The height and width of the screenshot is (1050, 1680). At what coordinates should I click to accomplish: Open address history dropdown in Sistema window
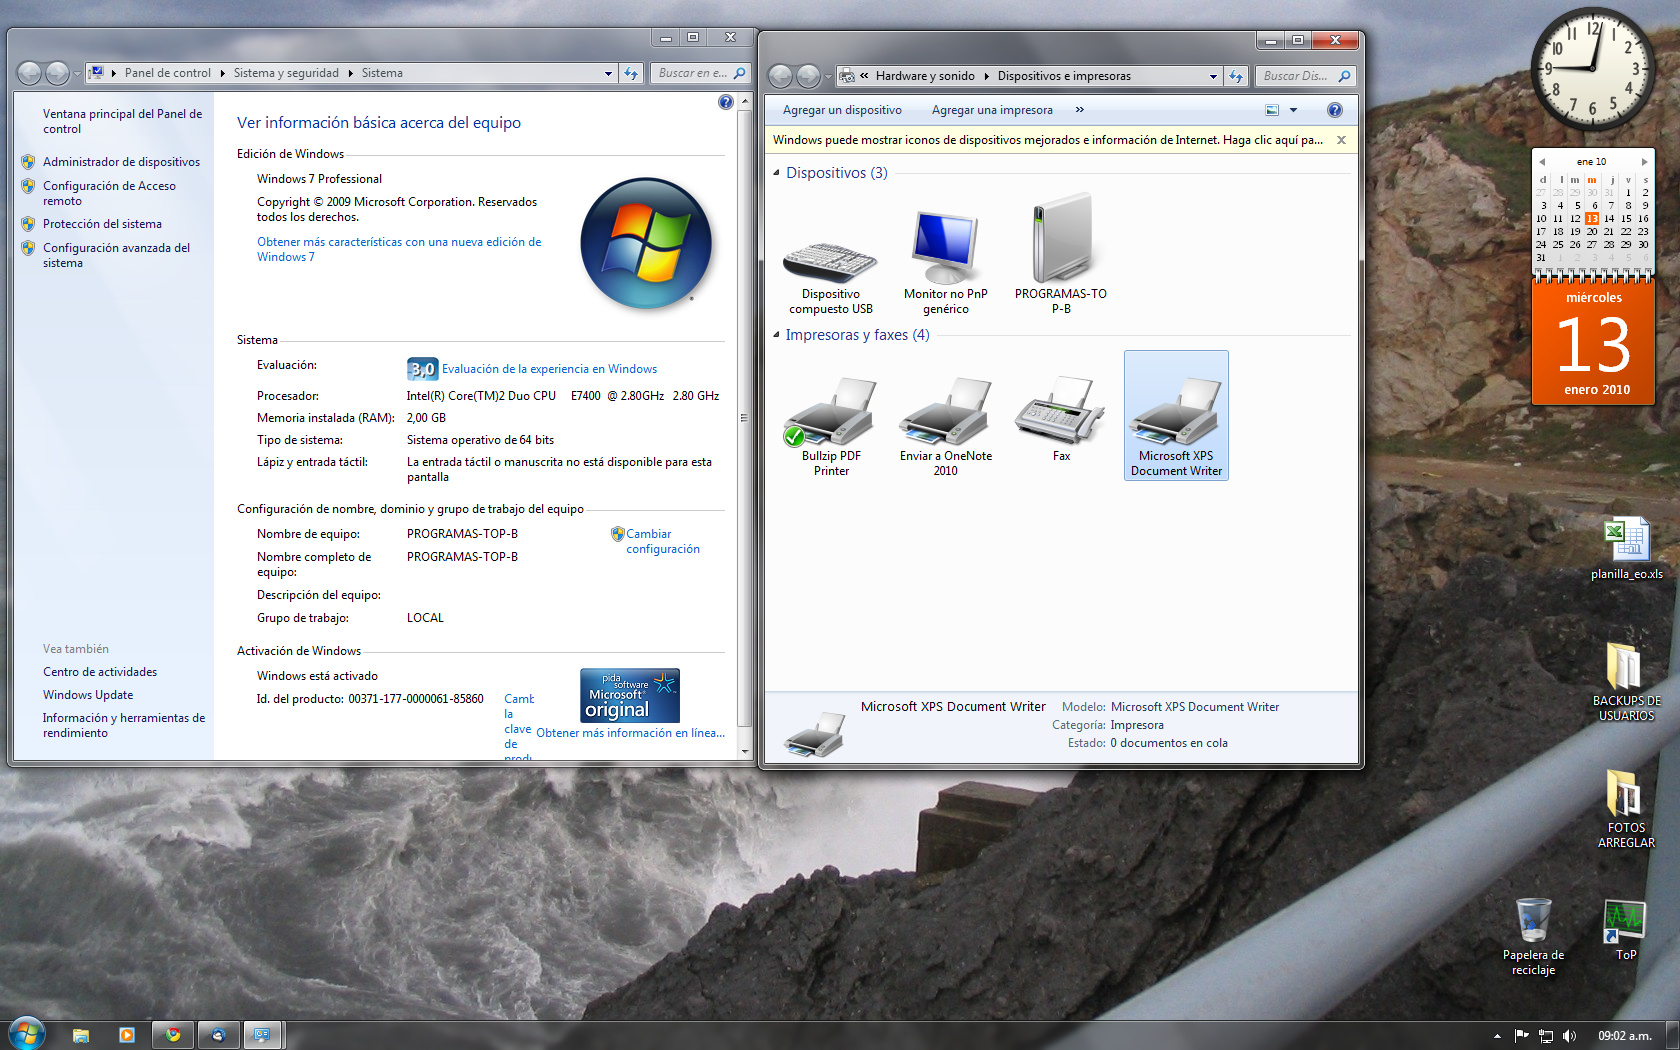[x=608, y=73]
